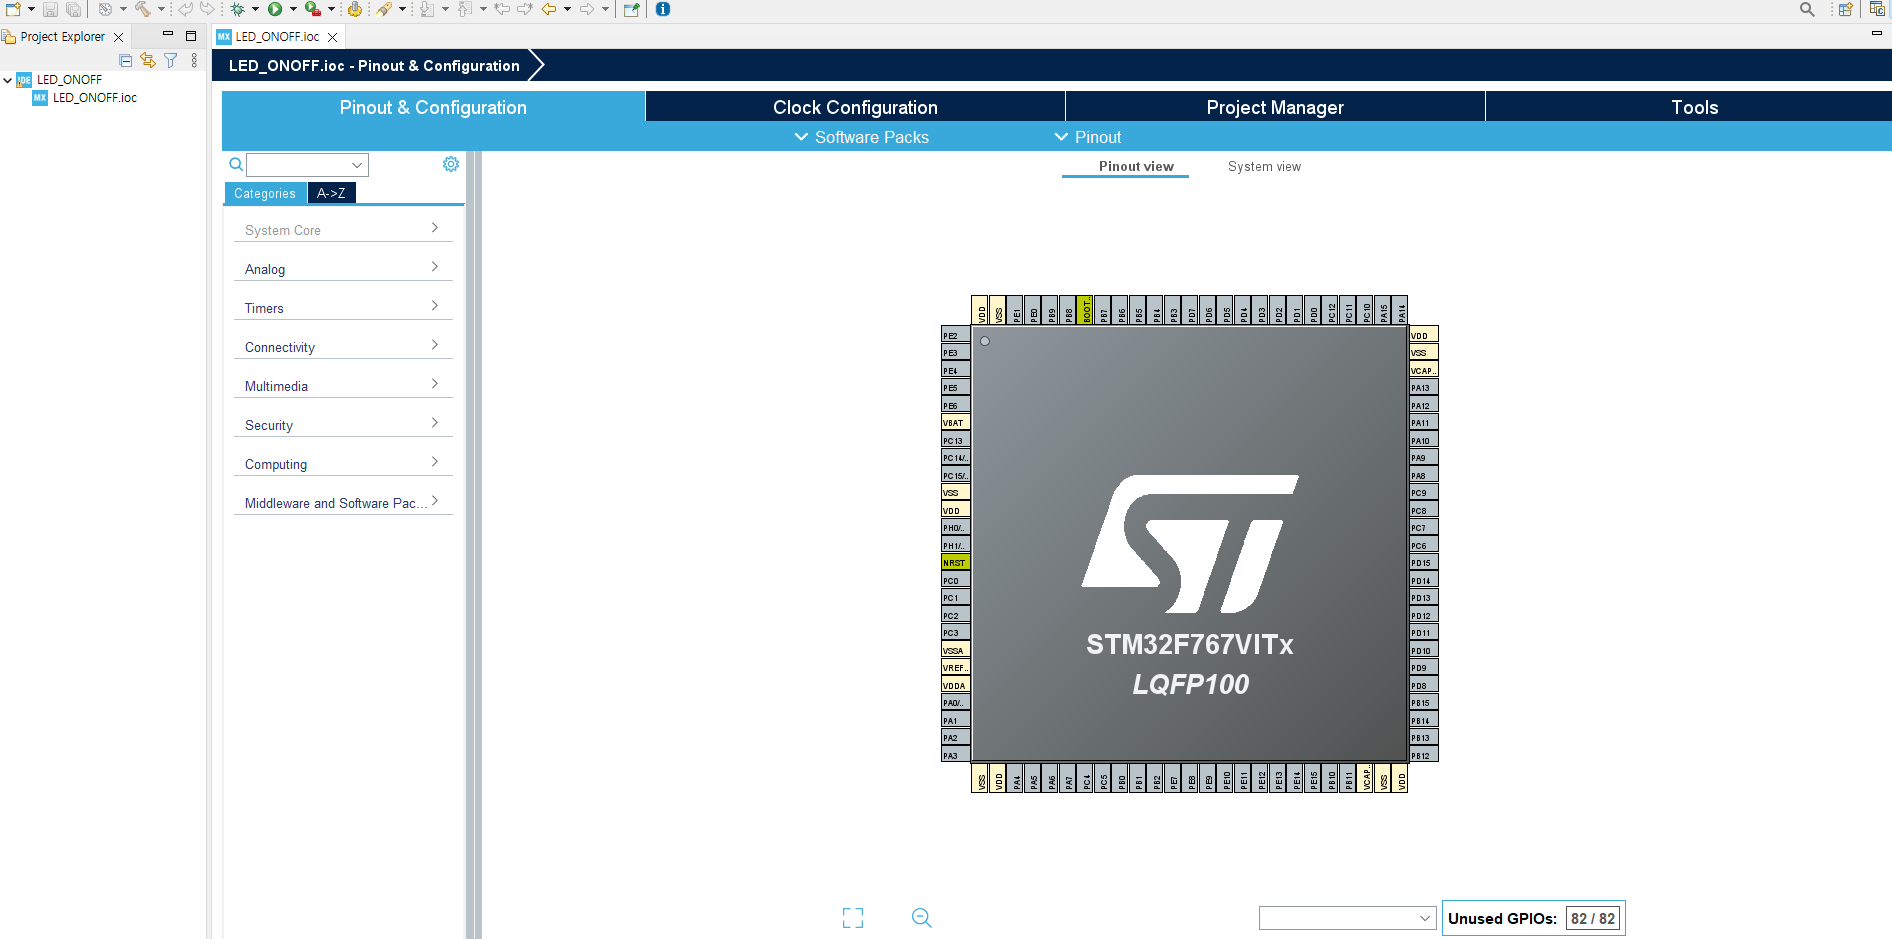Open the pin search dropdown near Unused GPIOs
The image size is (1892, 939).
click(x=1348, y=918)
